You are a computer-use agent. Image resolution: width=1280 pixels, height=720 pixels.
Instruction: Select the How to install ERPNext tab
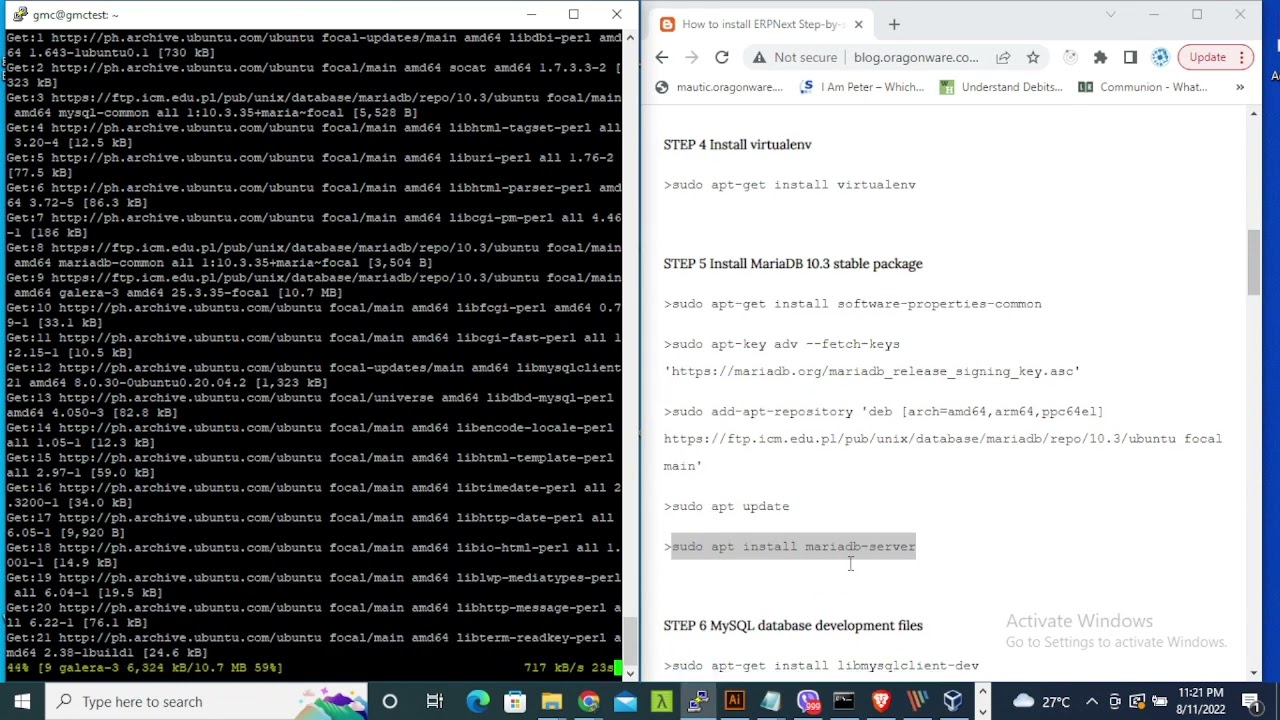[760, 24]
